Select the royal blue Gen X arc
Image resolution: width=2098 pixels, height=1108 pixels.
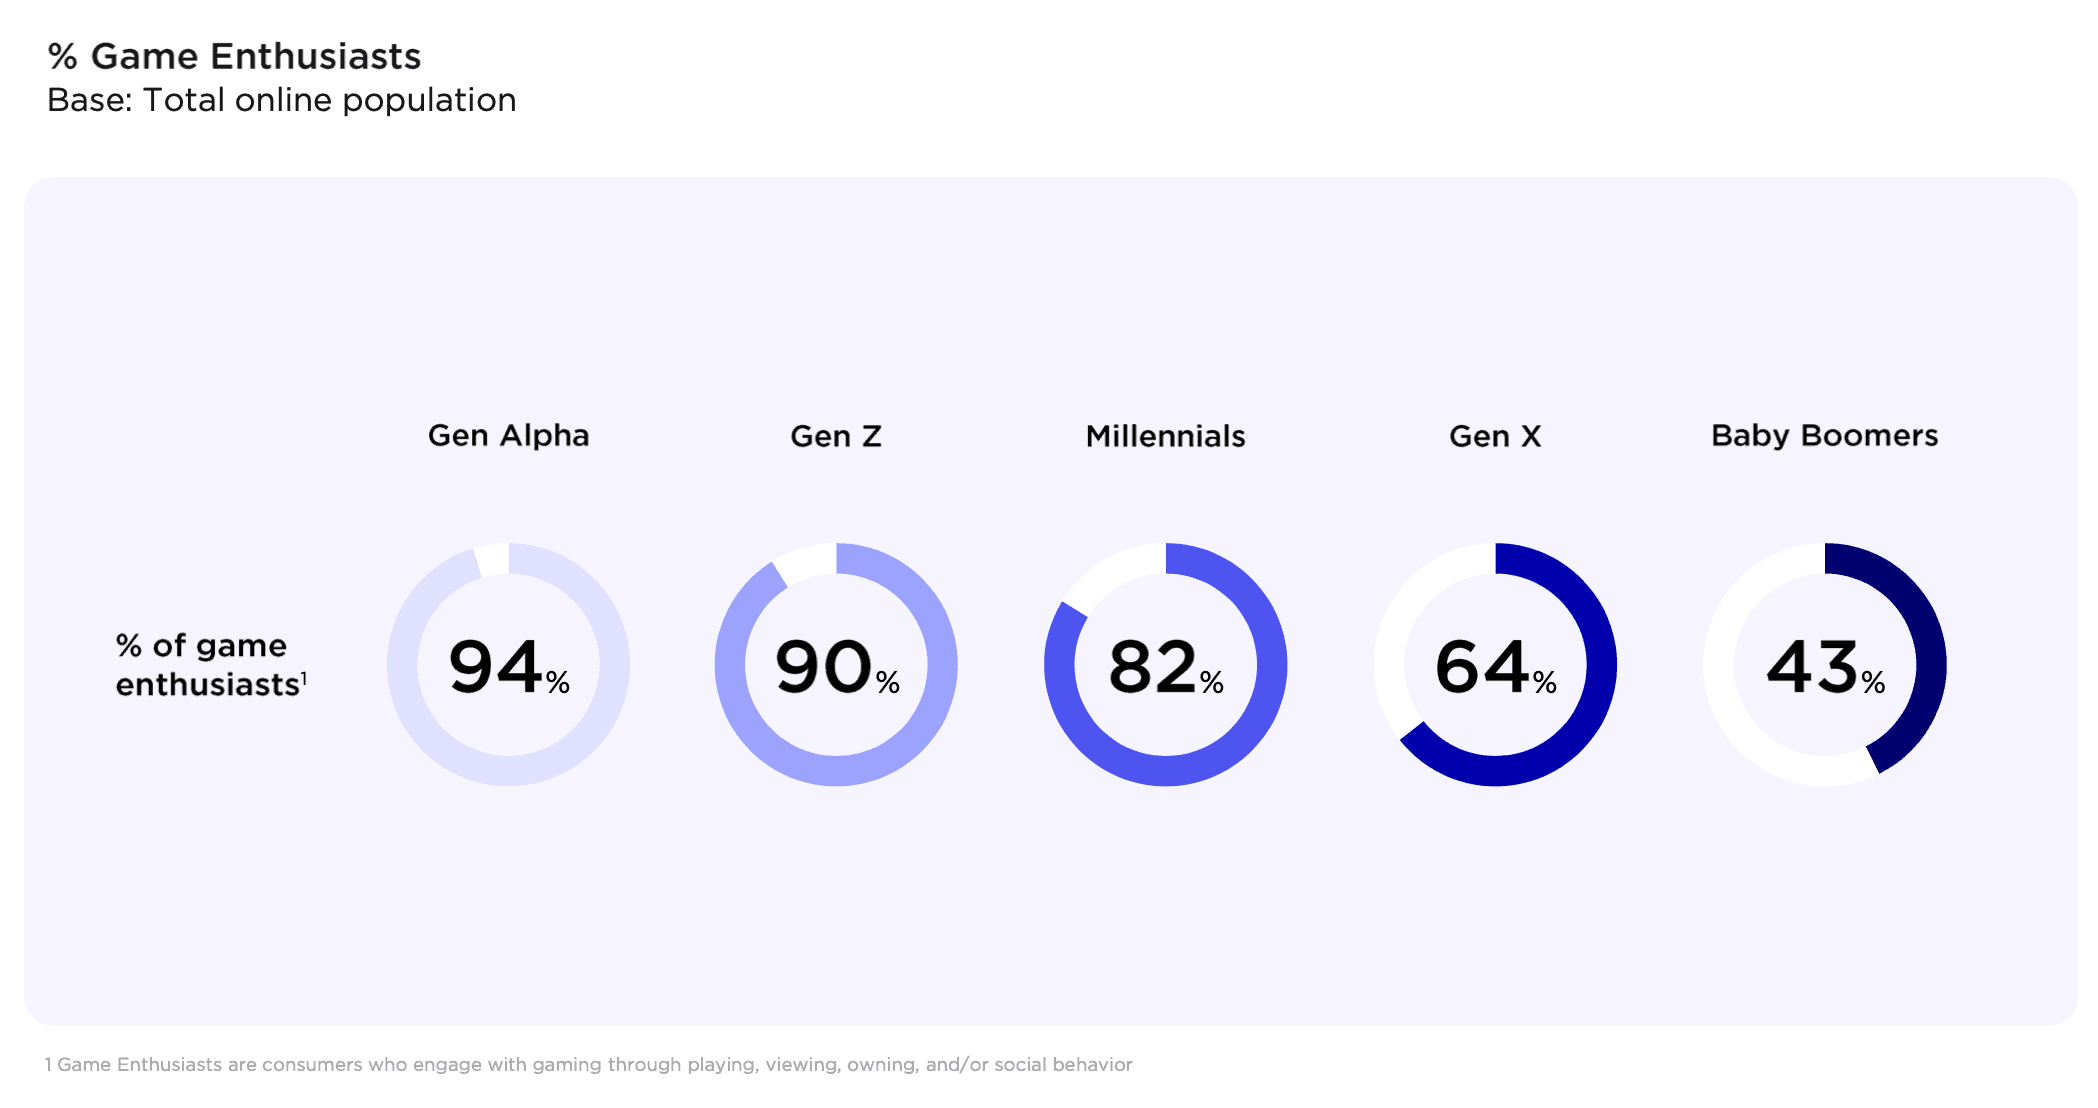pos(1600,665)
